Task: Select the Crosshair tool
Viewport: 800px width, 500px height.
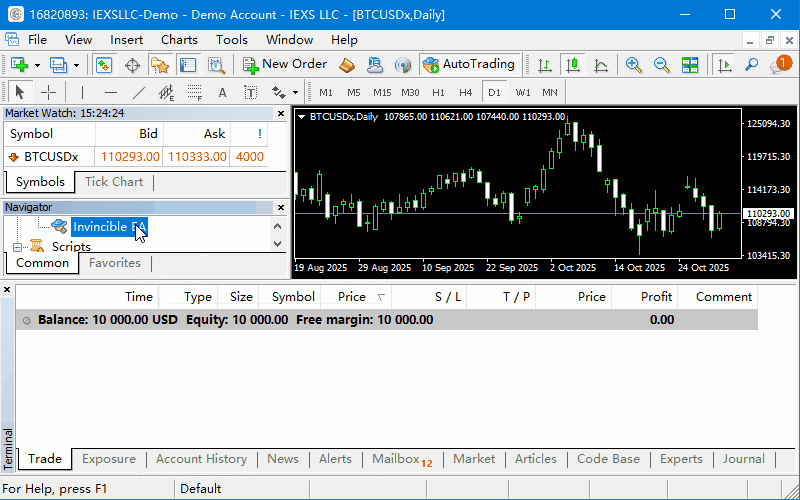Action: pyautogui.click(x=48, y=92)
